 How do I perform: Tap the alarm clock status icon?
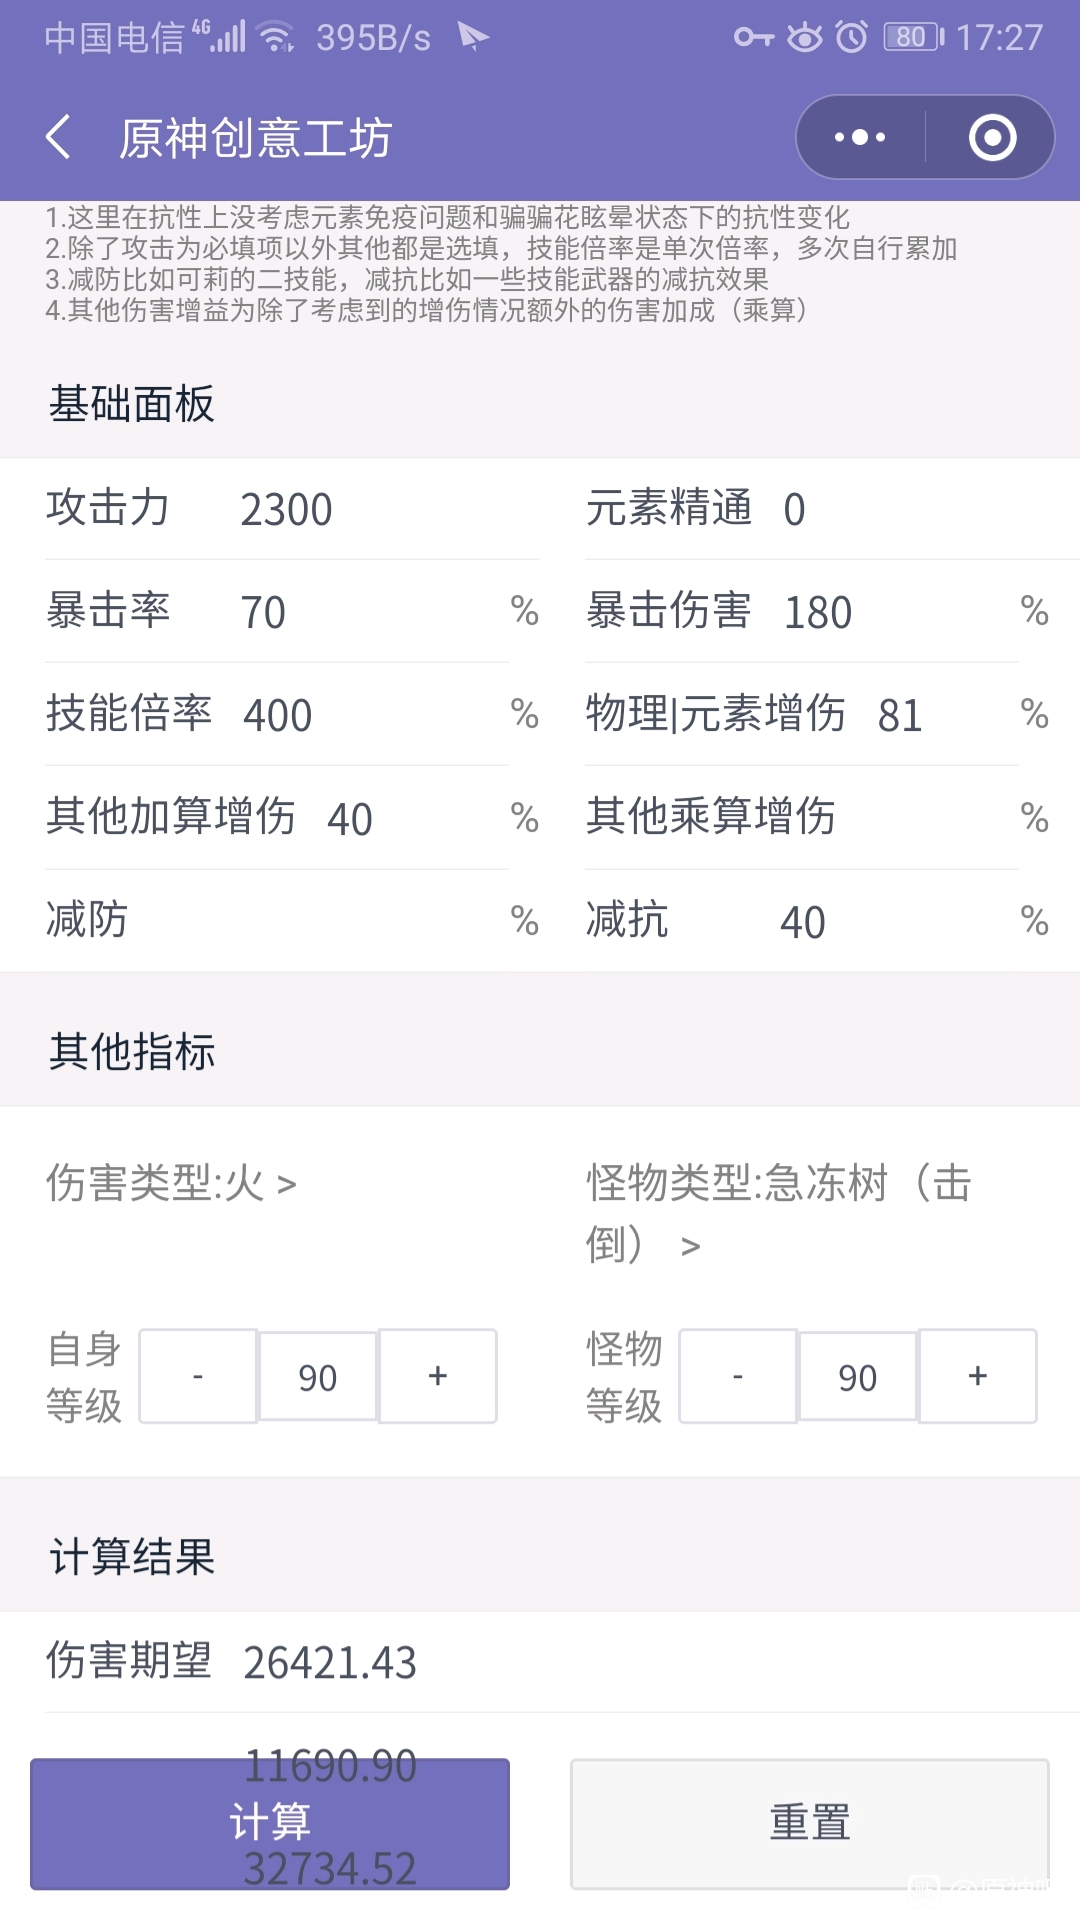point(852,37)
